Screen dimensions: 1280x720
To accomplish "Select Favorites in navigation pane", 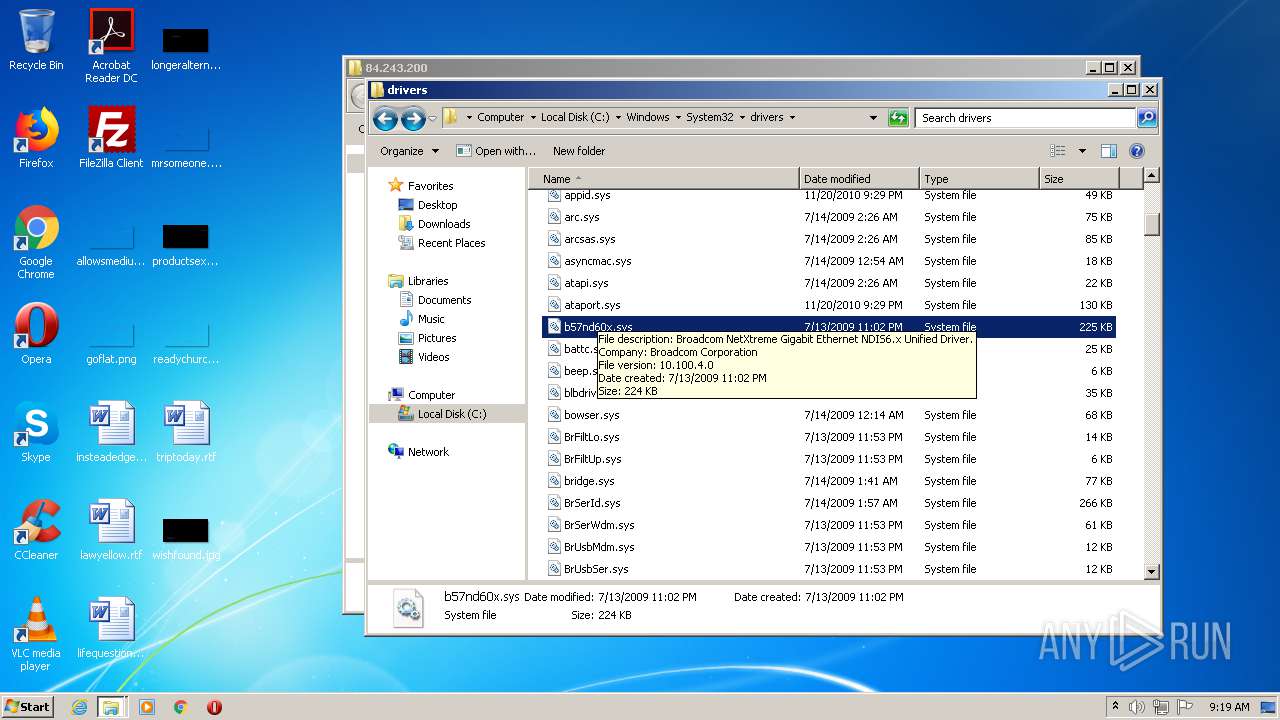I will tap(430, 186).
